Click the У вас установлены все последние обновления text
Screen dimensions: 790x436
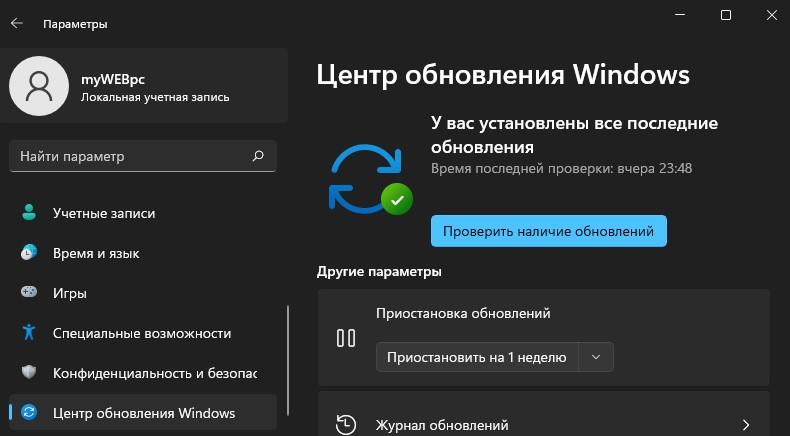tap(574, 135)
